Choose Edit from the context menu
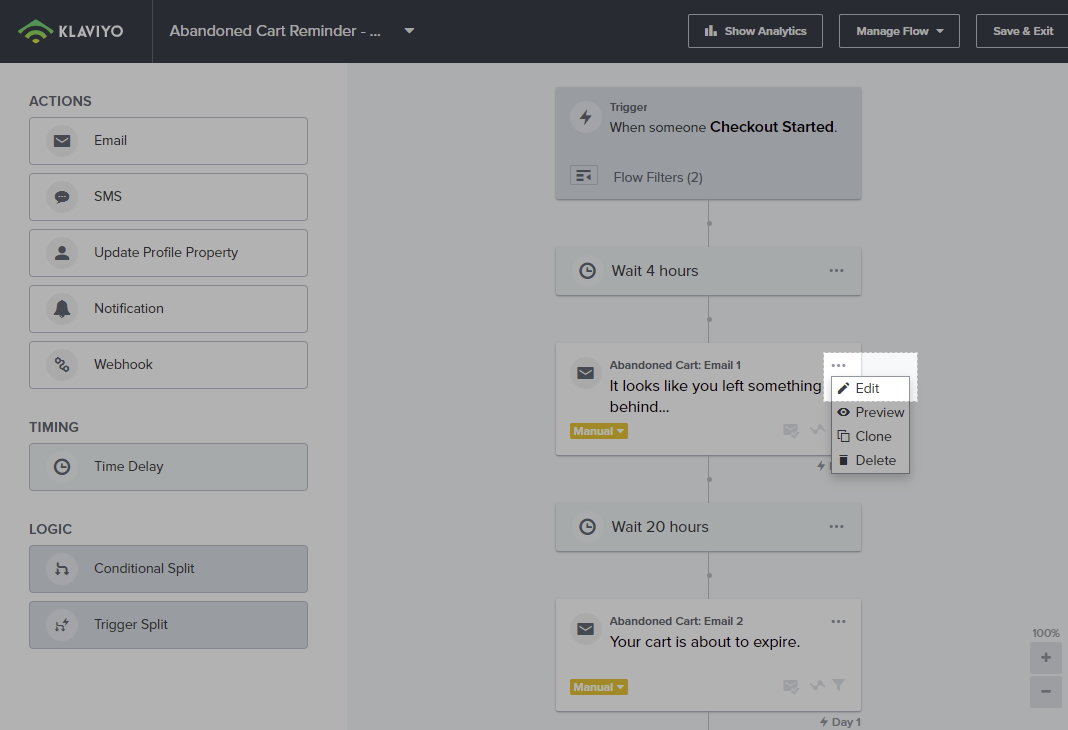Image resolution: width=1068 pixels, height=730 pixels. point(868,388)
